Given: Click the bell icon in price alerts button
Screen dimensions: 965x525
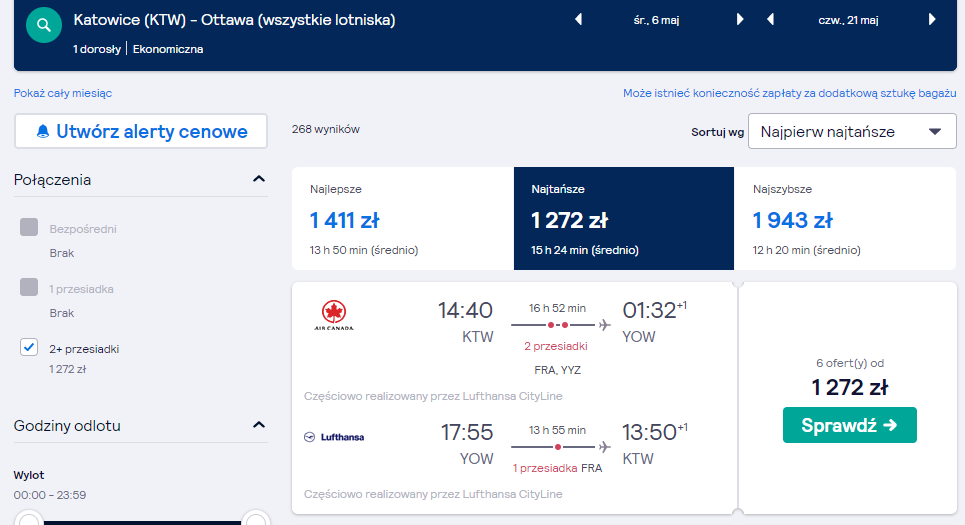Looking at the screenshot, I should point(42,131).
